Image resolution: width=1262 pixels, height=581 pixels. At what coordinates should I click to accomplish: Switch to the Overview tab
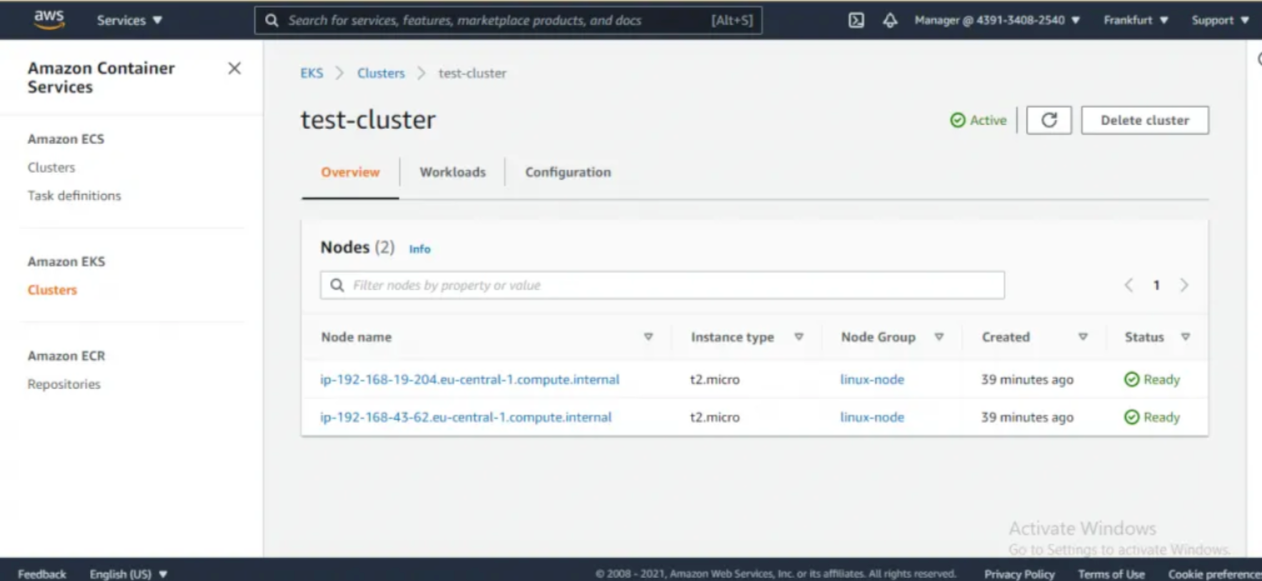(x=350, y=172)
